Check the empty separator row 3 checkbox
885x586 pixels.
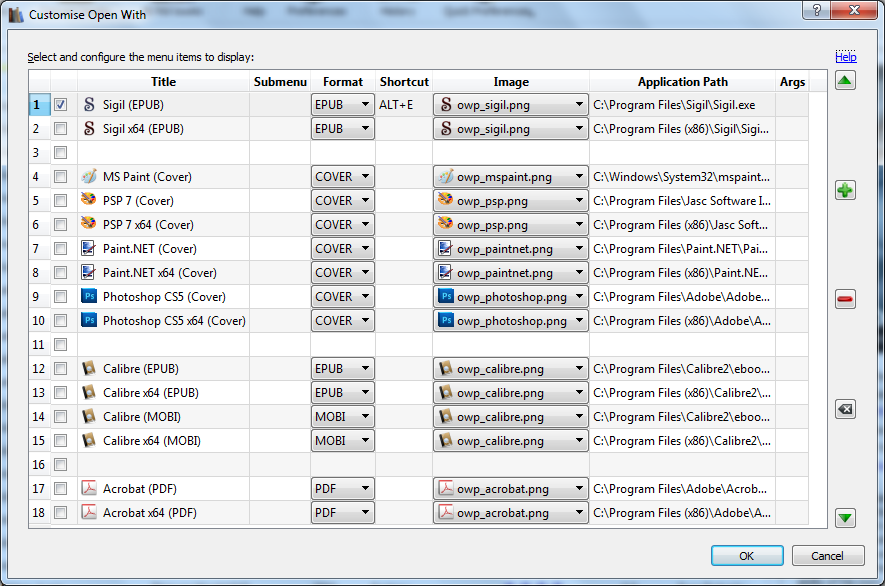[x=60, y=152]
